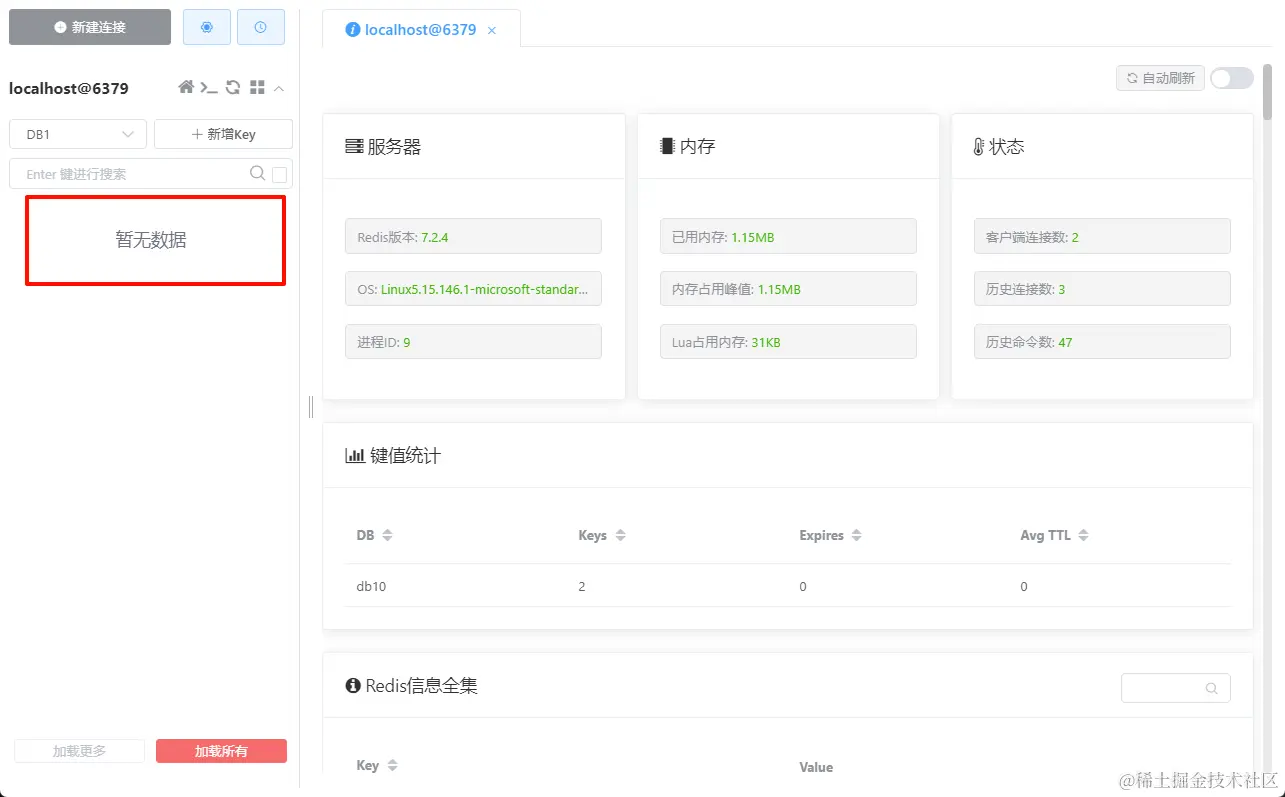Click the 进程ID: 9 field

(473, 342)
